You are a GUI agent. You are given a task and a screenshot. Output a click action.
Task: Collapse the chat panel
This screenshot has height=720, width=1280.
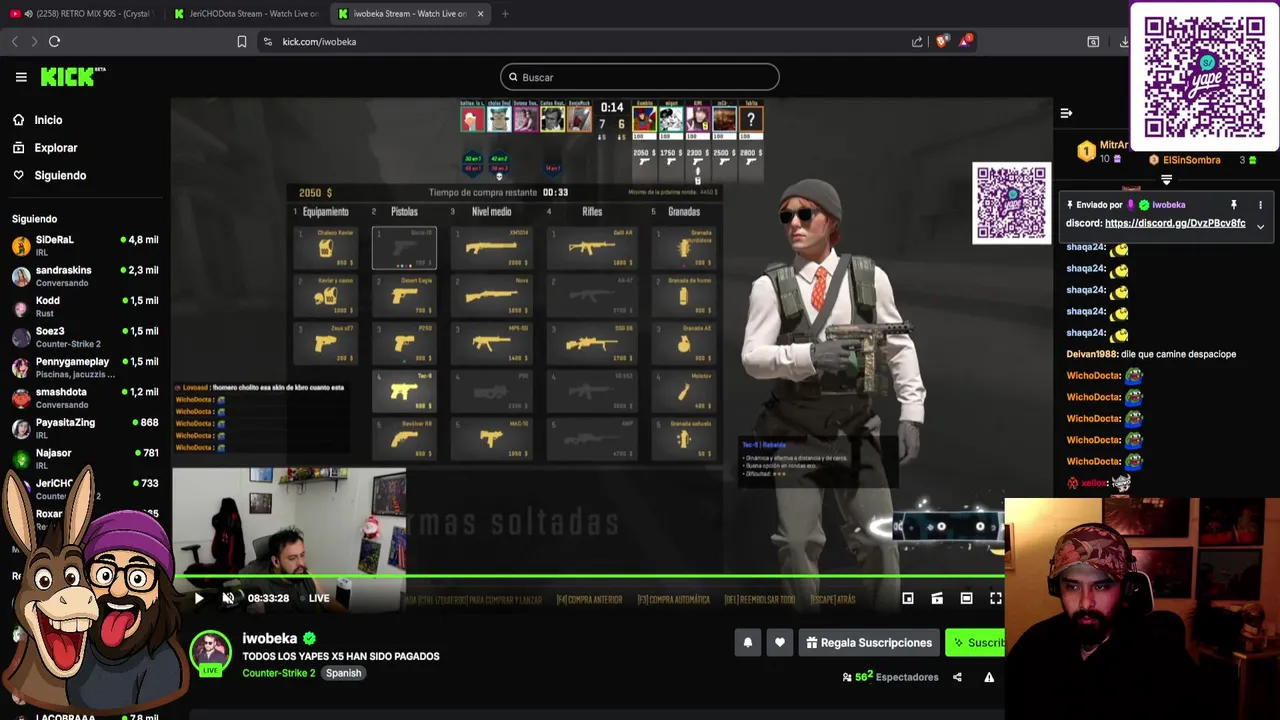pyautogui.click(x=1066, y=113)
